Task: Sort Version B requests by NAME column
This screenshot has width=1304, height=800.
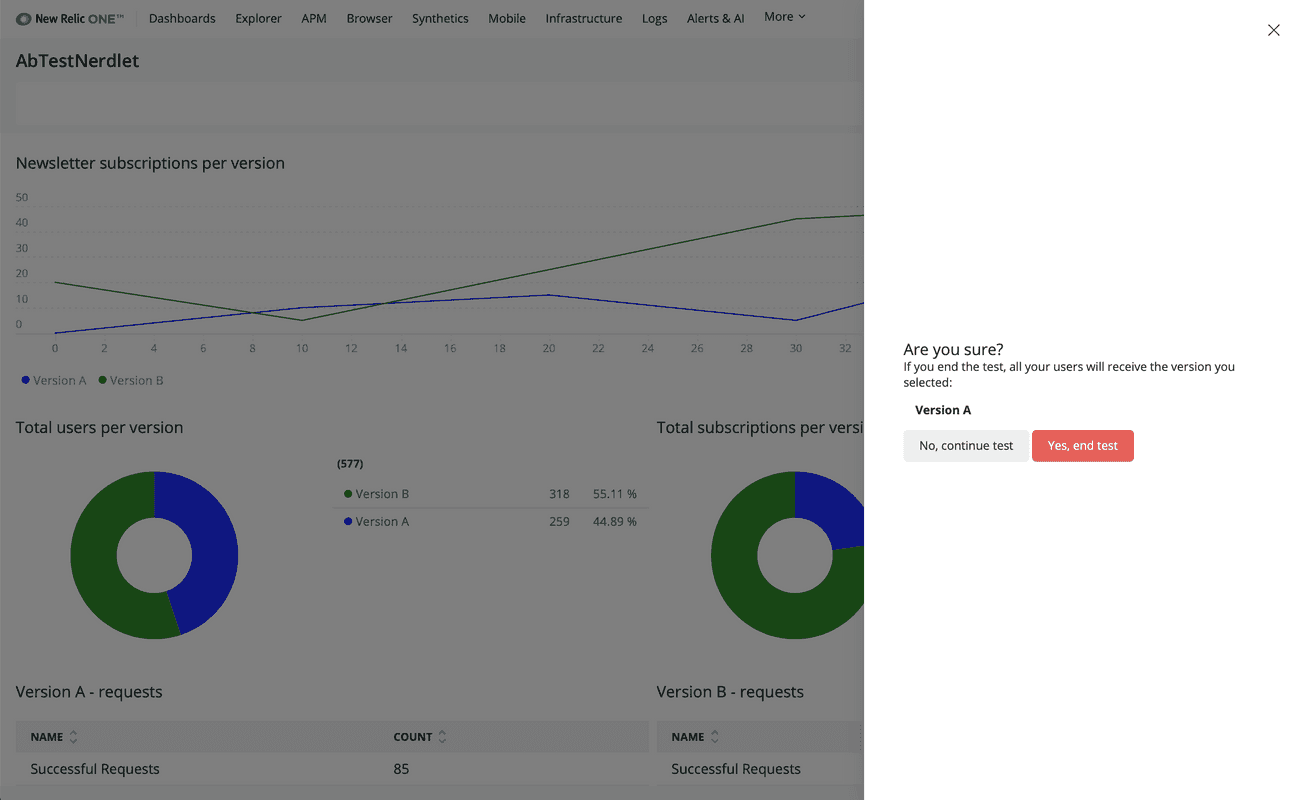Action: click(x=695, y=737)
